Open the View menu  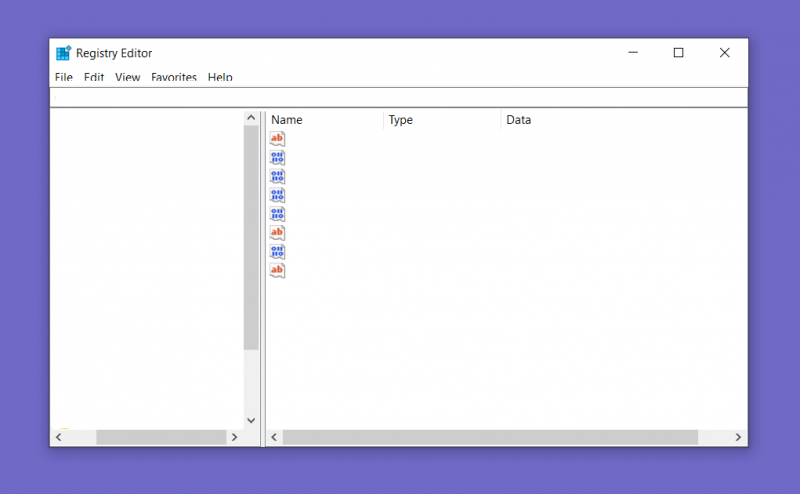tap(128, 77)
